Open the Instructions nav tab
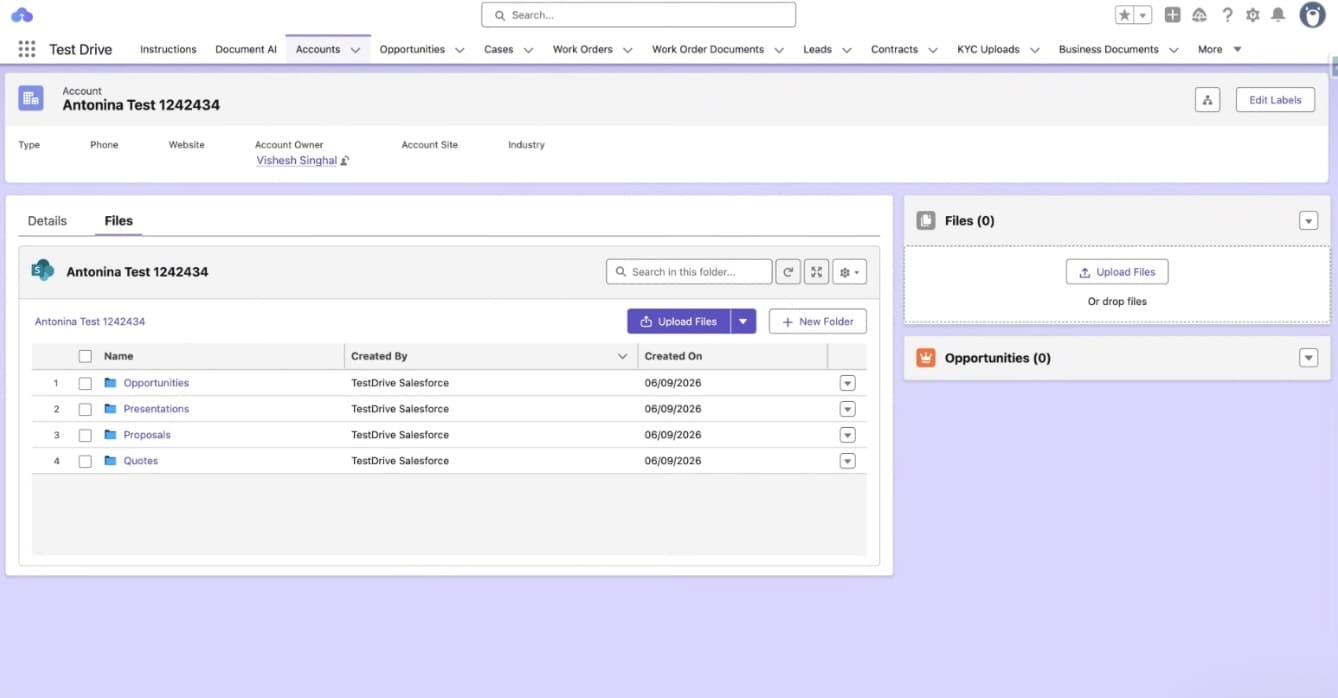The height and width of the screenshot is (698, 1338). 168,49
